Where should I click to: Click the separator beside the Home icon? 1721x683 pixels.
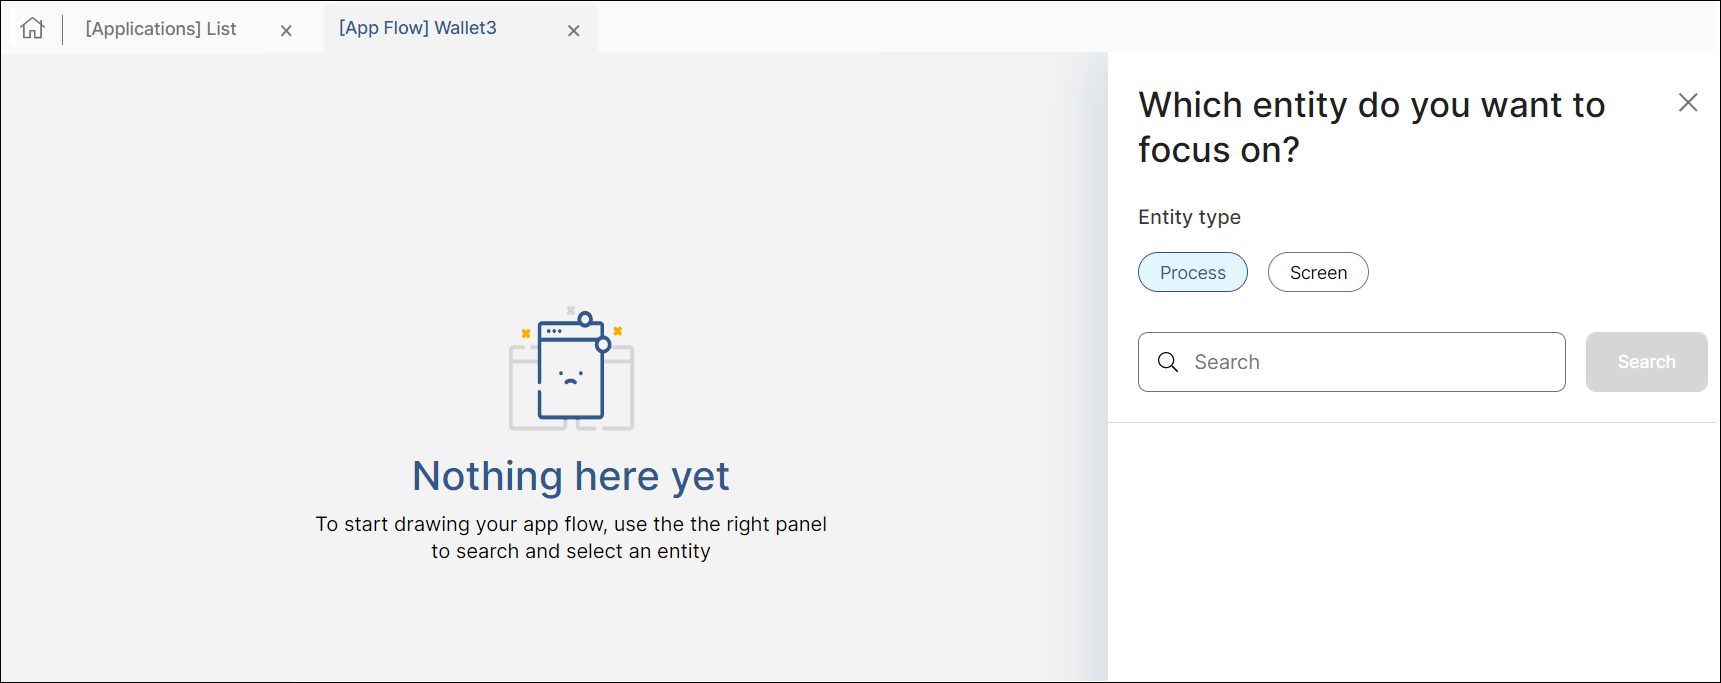tap(63, 29)
